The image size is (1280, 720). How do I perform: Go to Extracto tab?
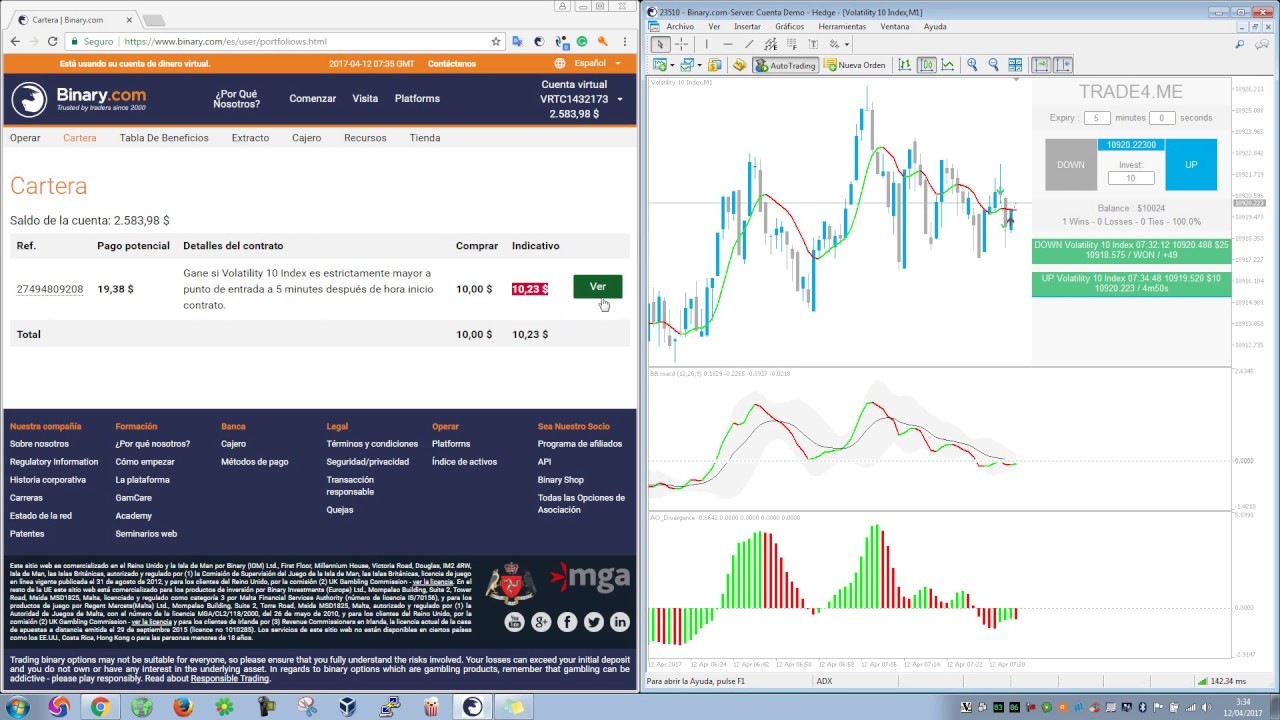pos(250,138)
